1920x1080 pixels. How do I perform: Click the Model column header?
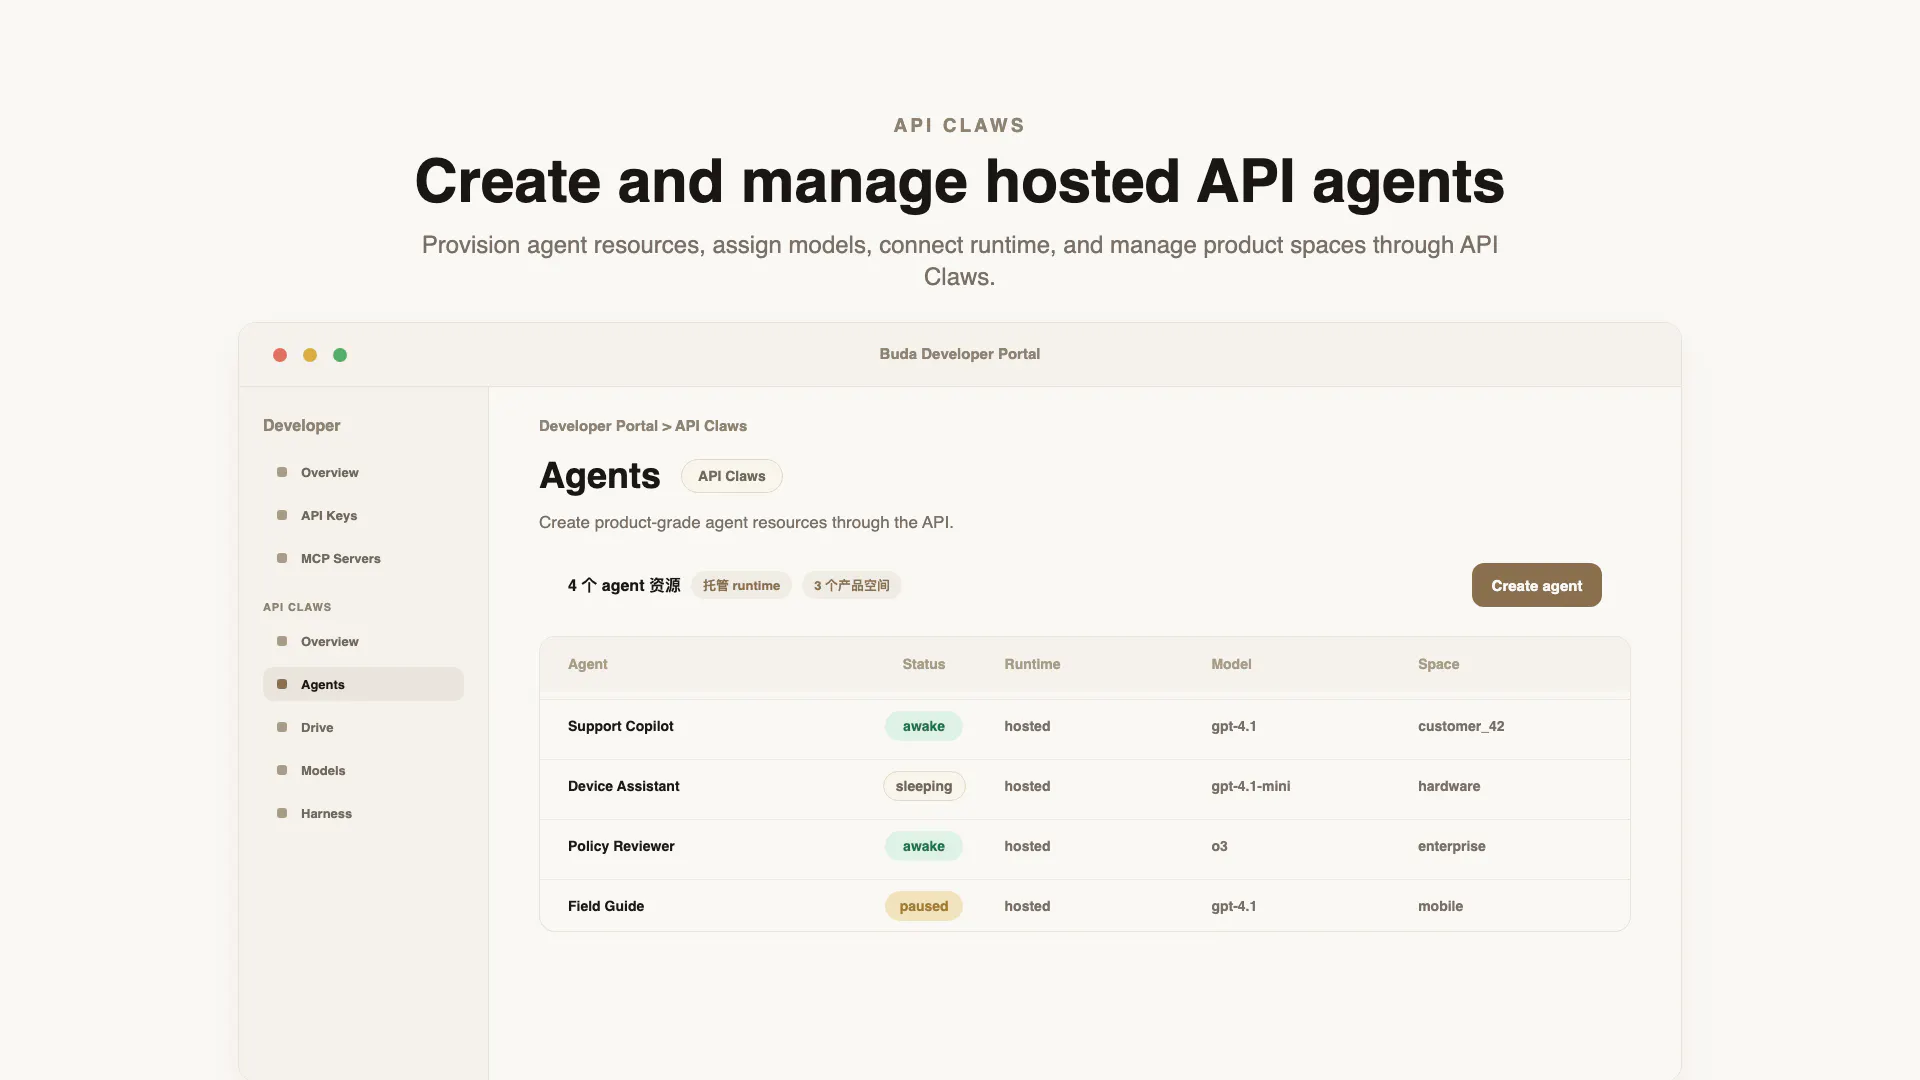(x=1231, y=664)
